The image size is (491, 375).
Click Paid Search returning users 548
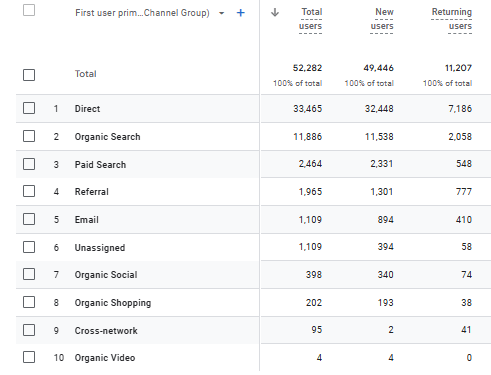click(x=464, y=164)
